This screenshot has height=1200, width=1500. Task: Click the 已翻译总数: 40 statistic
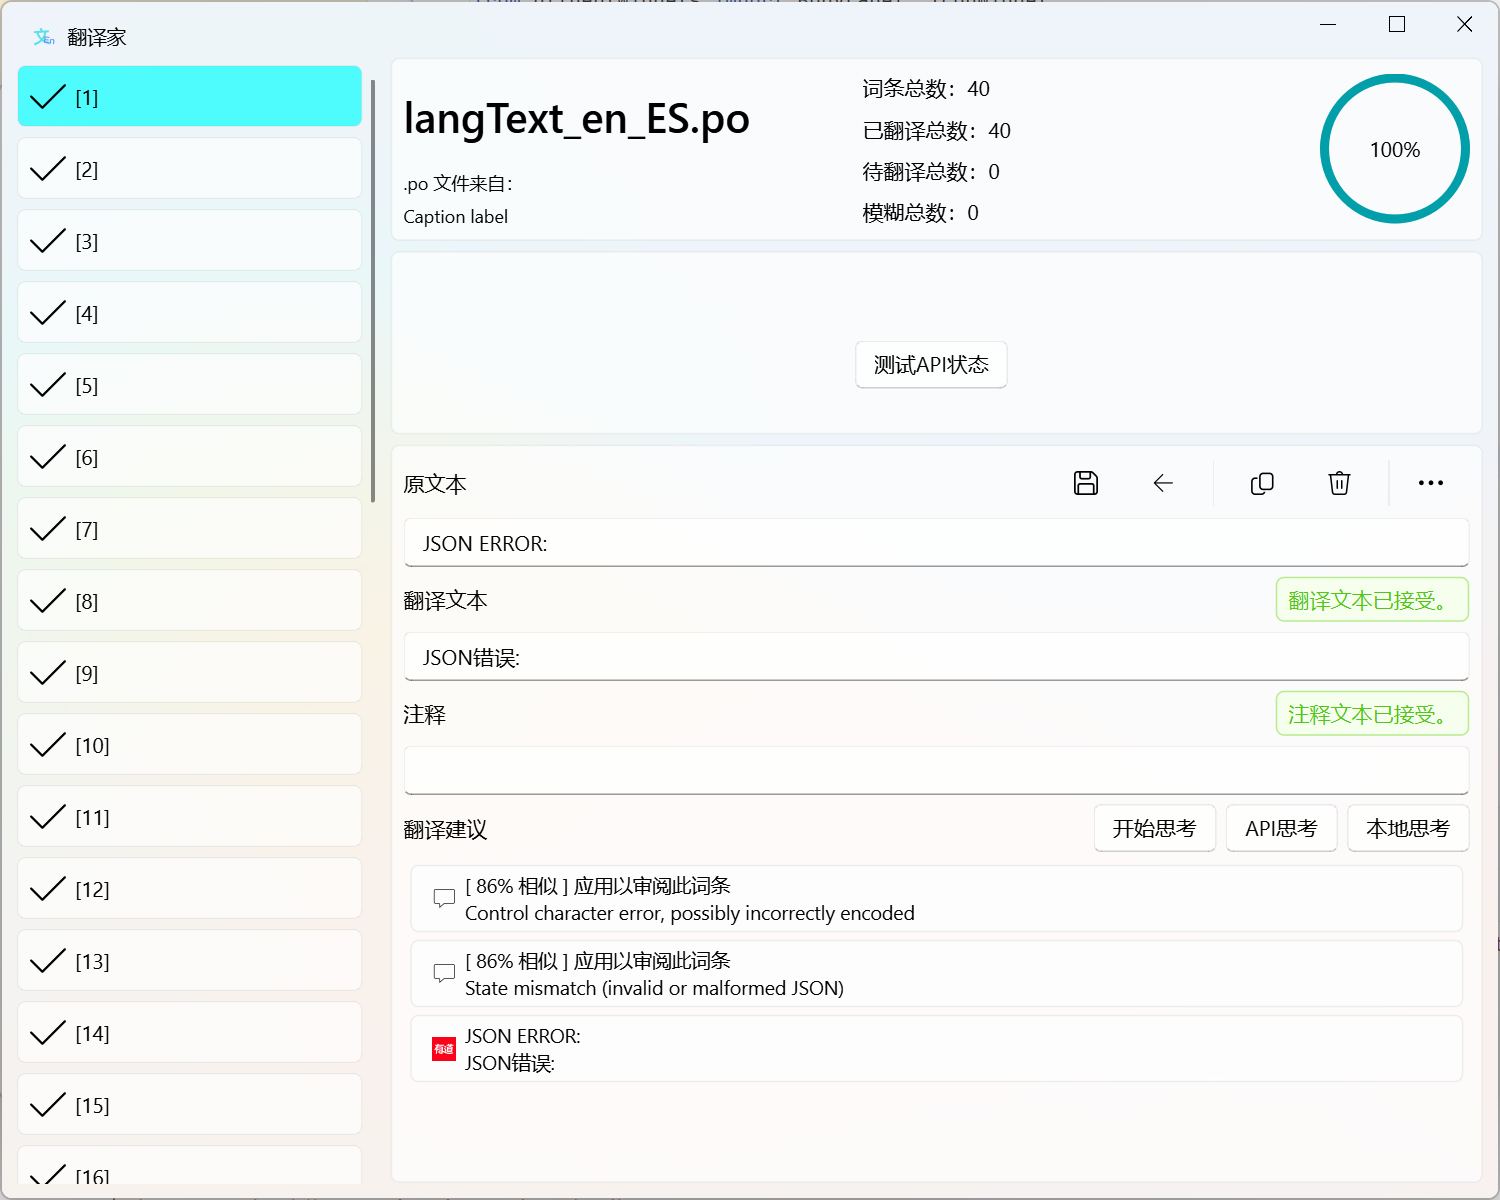[x=937, y=131]
